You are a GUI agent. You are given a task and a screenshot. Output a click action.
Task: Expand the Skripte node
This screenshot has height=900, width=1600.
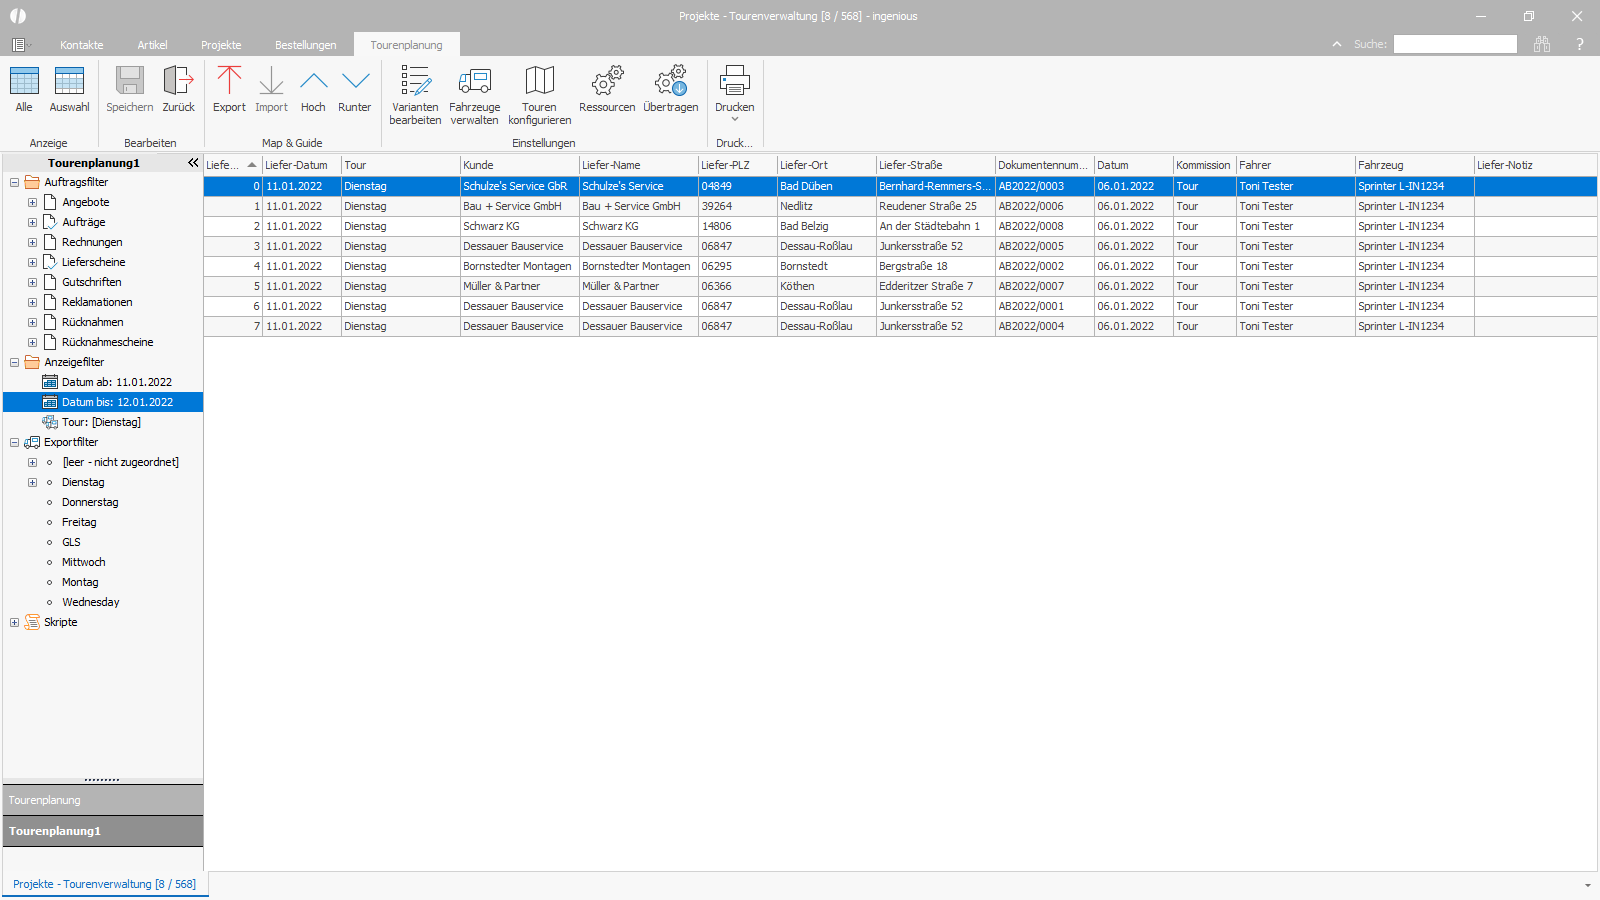pos(14,622)
